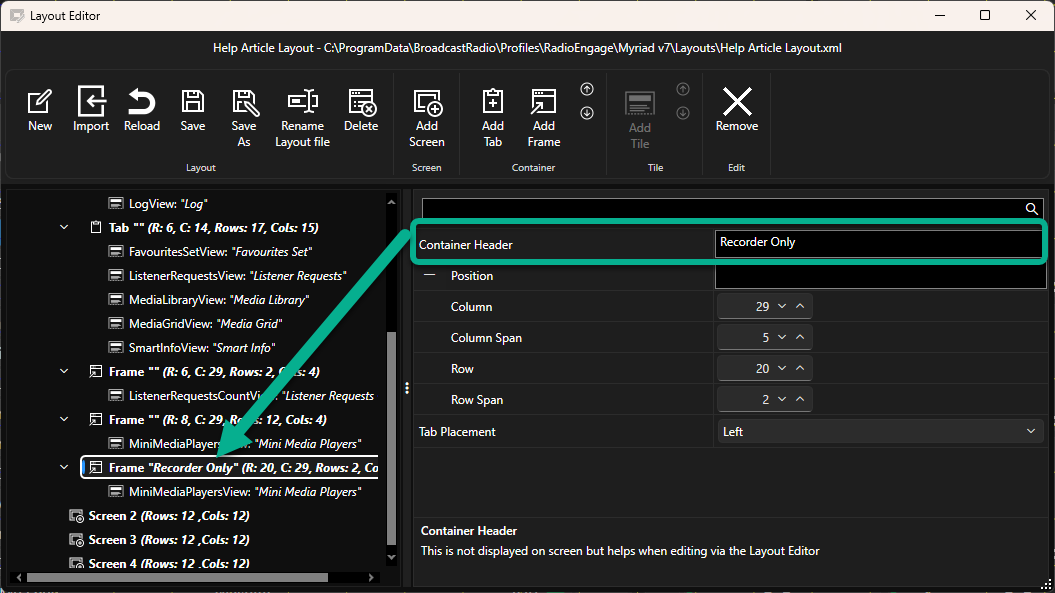Viewport: 1055px width, 593px height.
Task: Decrease the Row Span value
Action: [782, 399]
